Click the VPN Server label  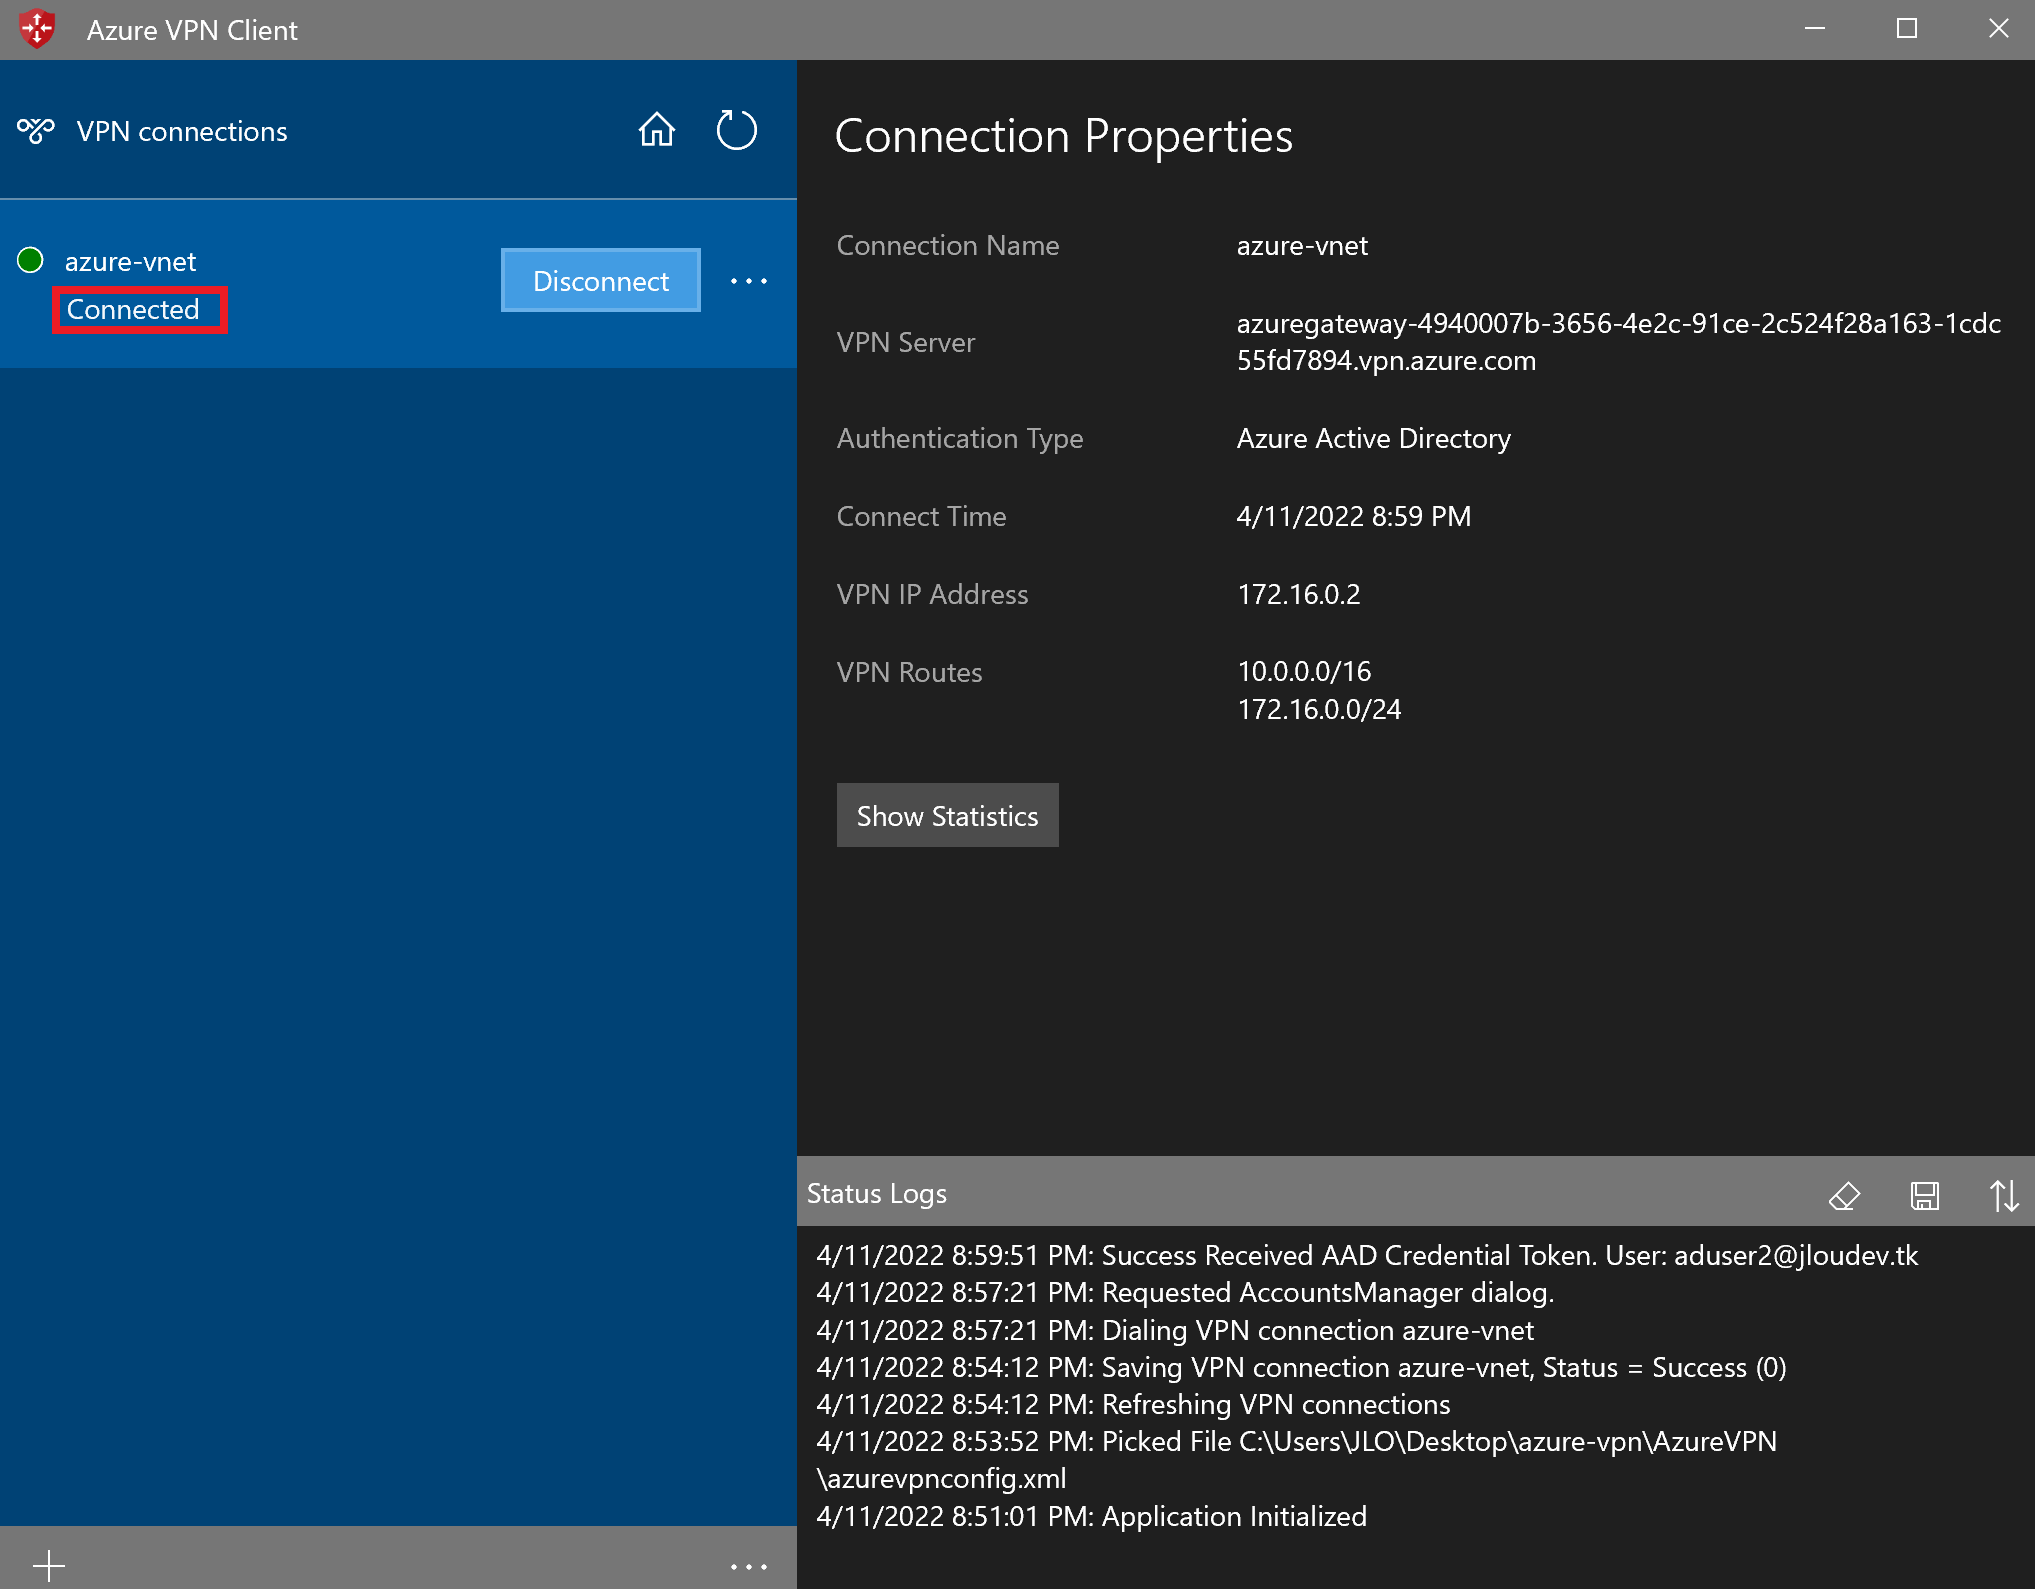pyautogui.click(x=906, y=342)
